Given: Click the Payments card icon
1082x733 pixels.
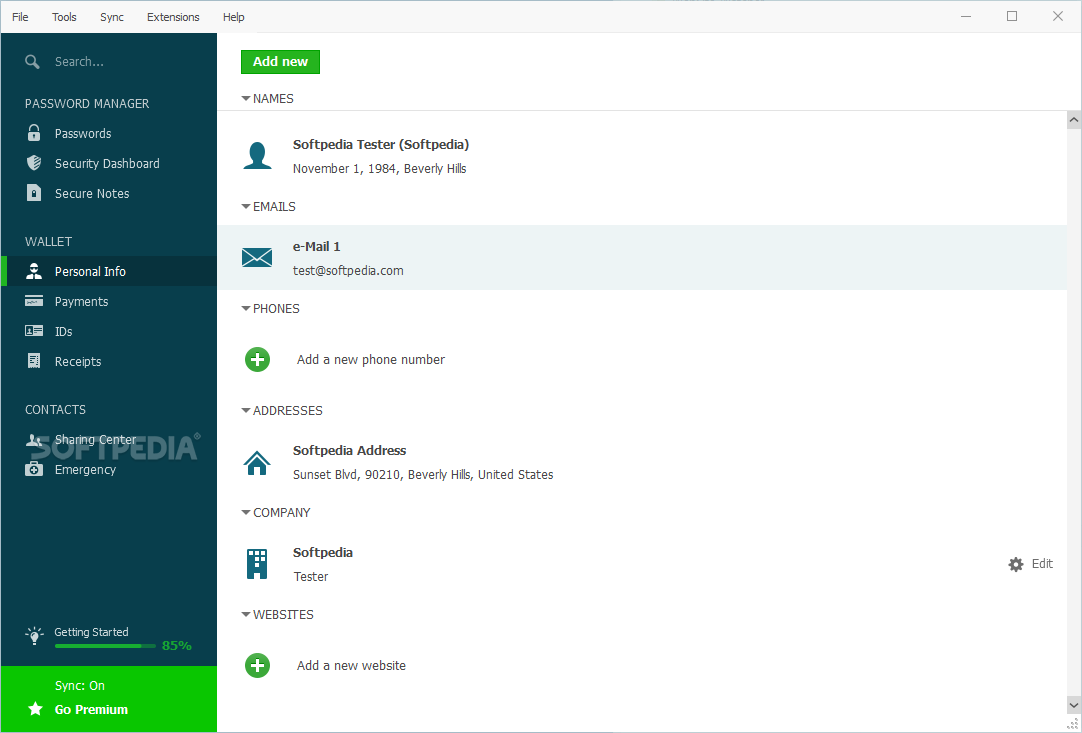Looking at the screenshot, I should pyautogui.click(x=34, y=301).
